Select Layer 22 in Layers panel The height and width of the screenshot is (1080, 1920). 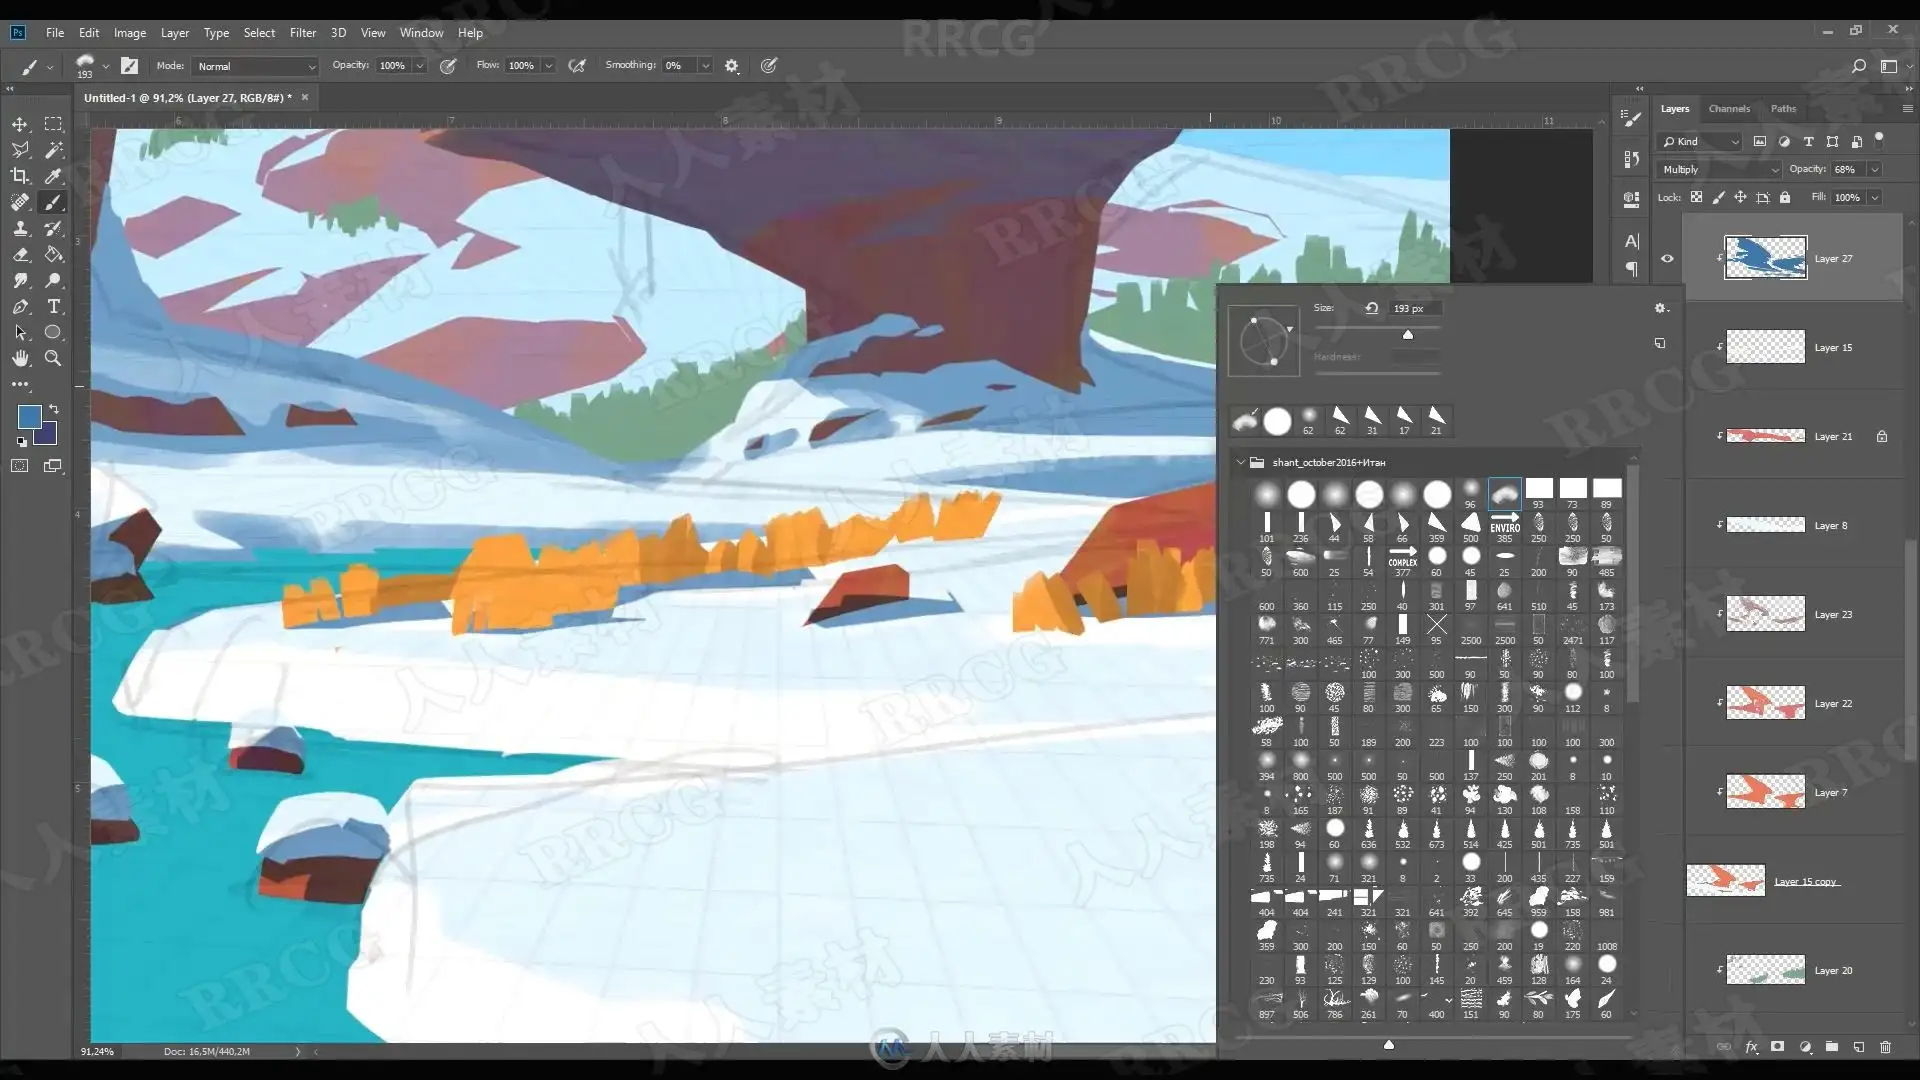point(1794,703)
